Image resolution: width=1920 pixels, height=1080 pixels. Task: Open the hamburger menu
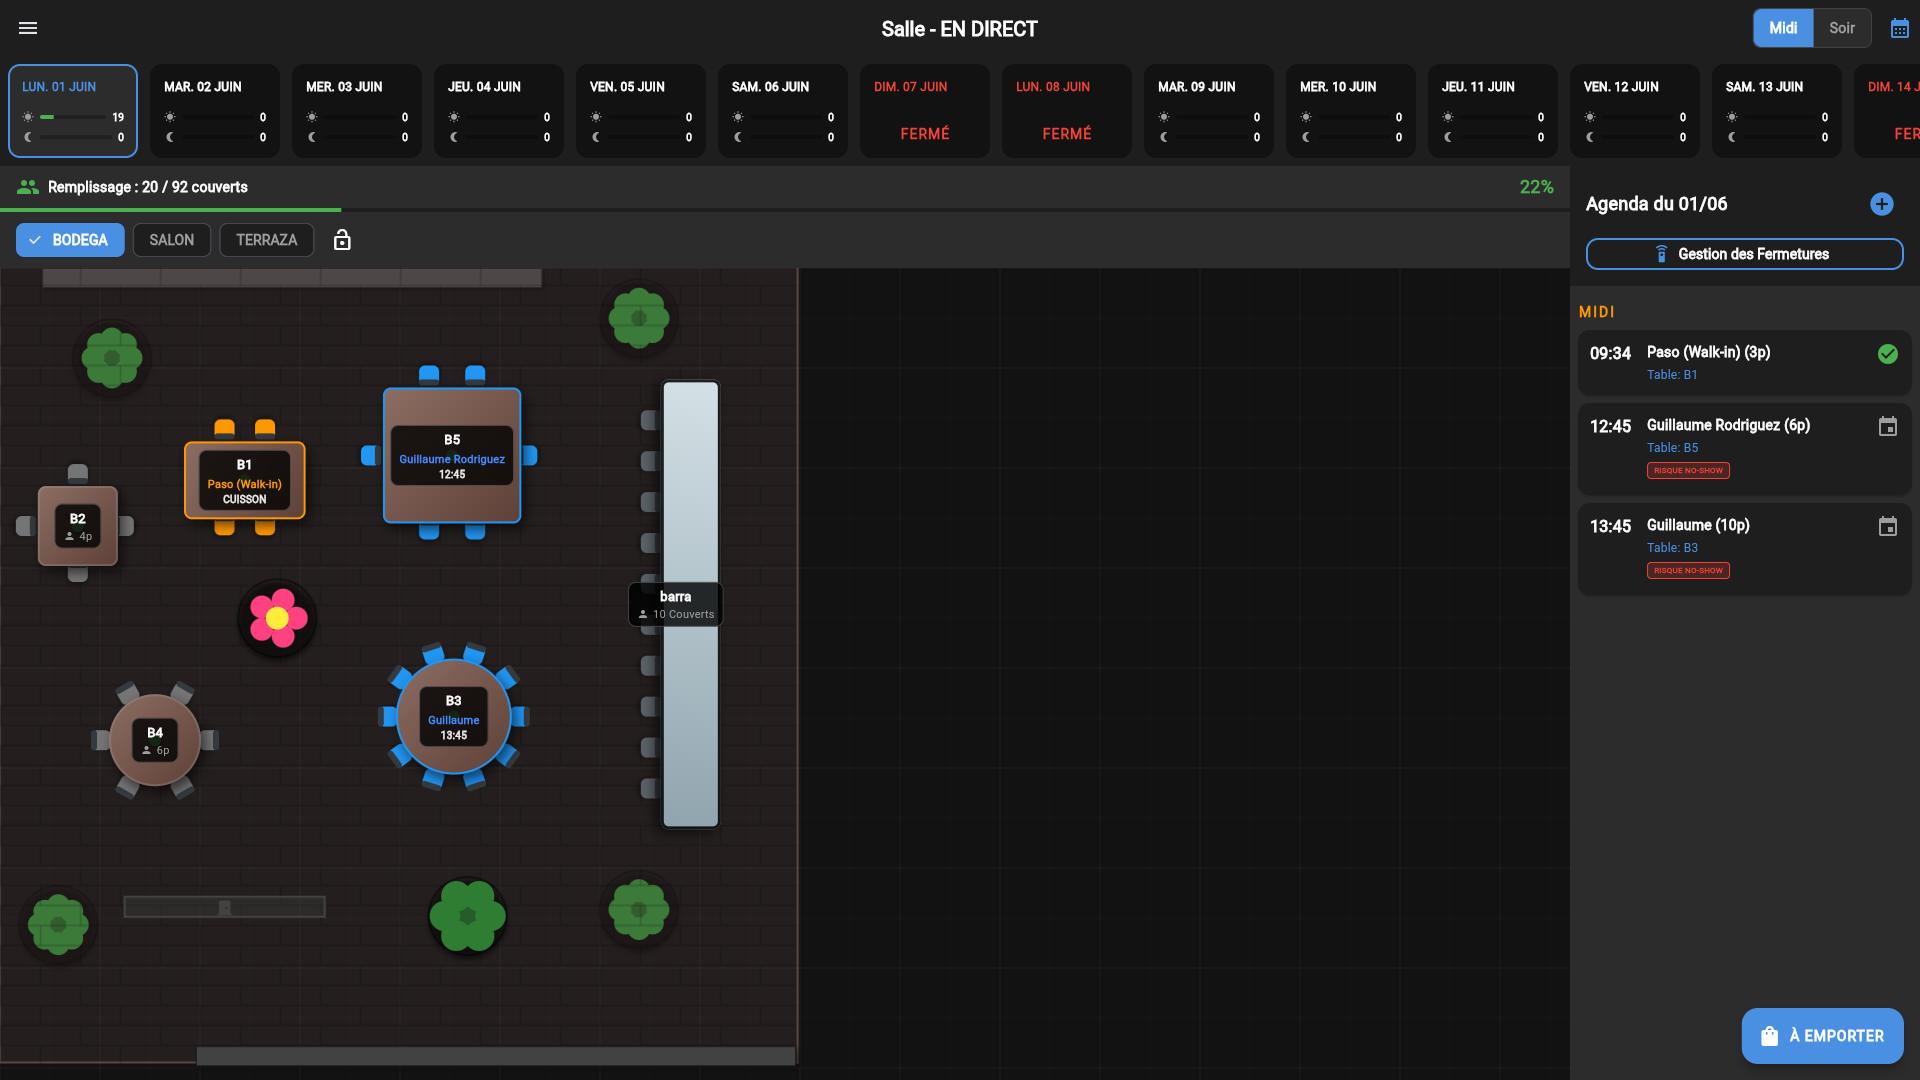(28, 28)
